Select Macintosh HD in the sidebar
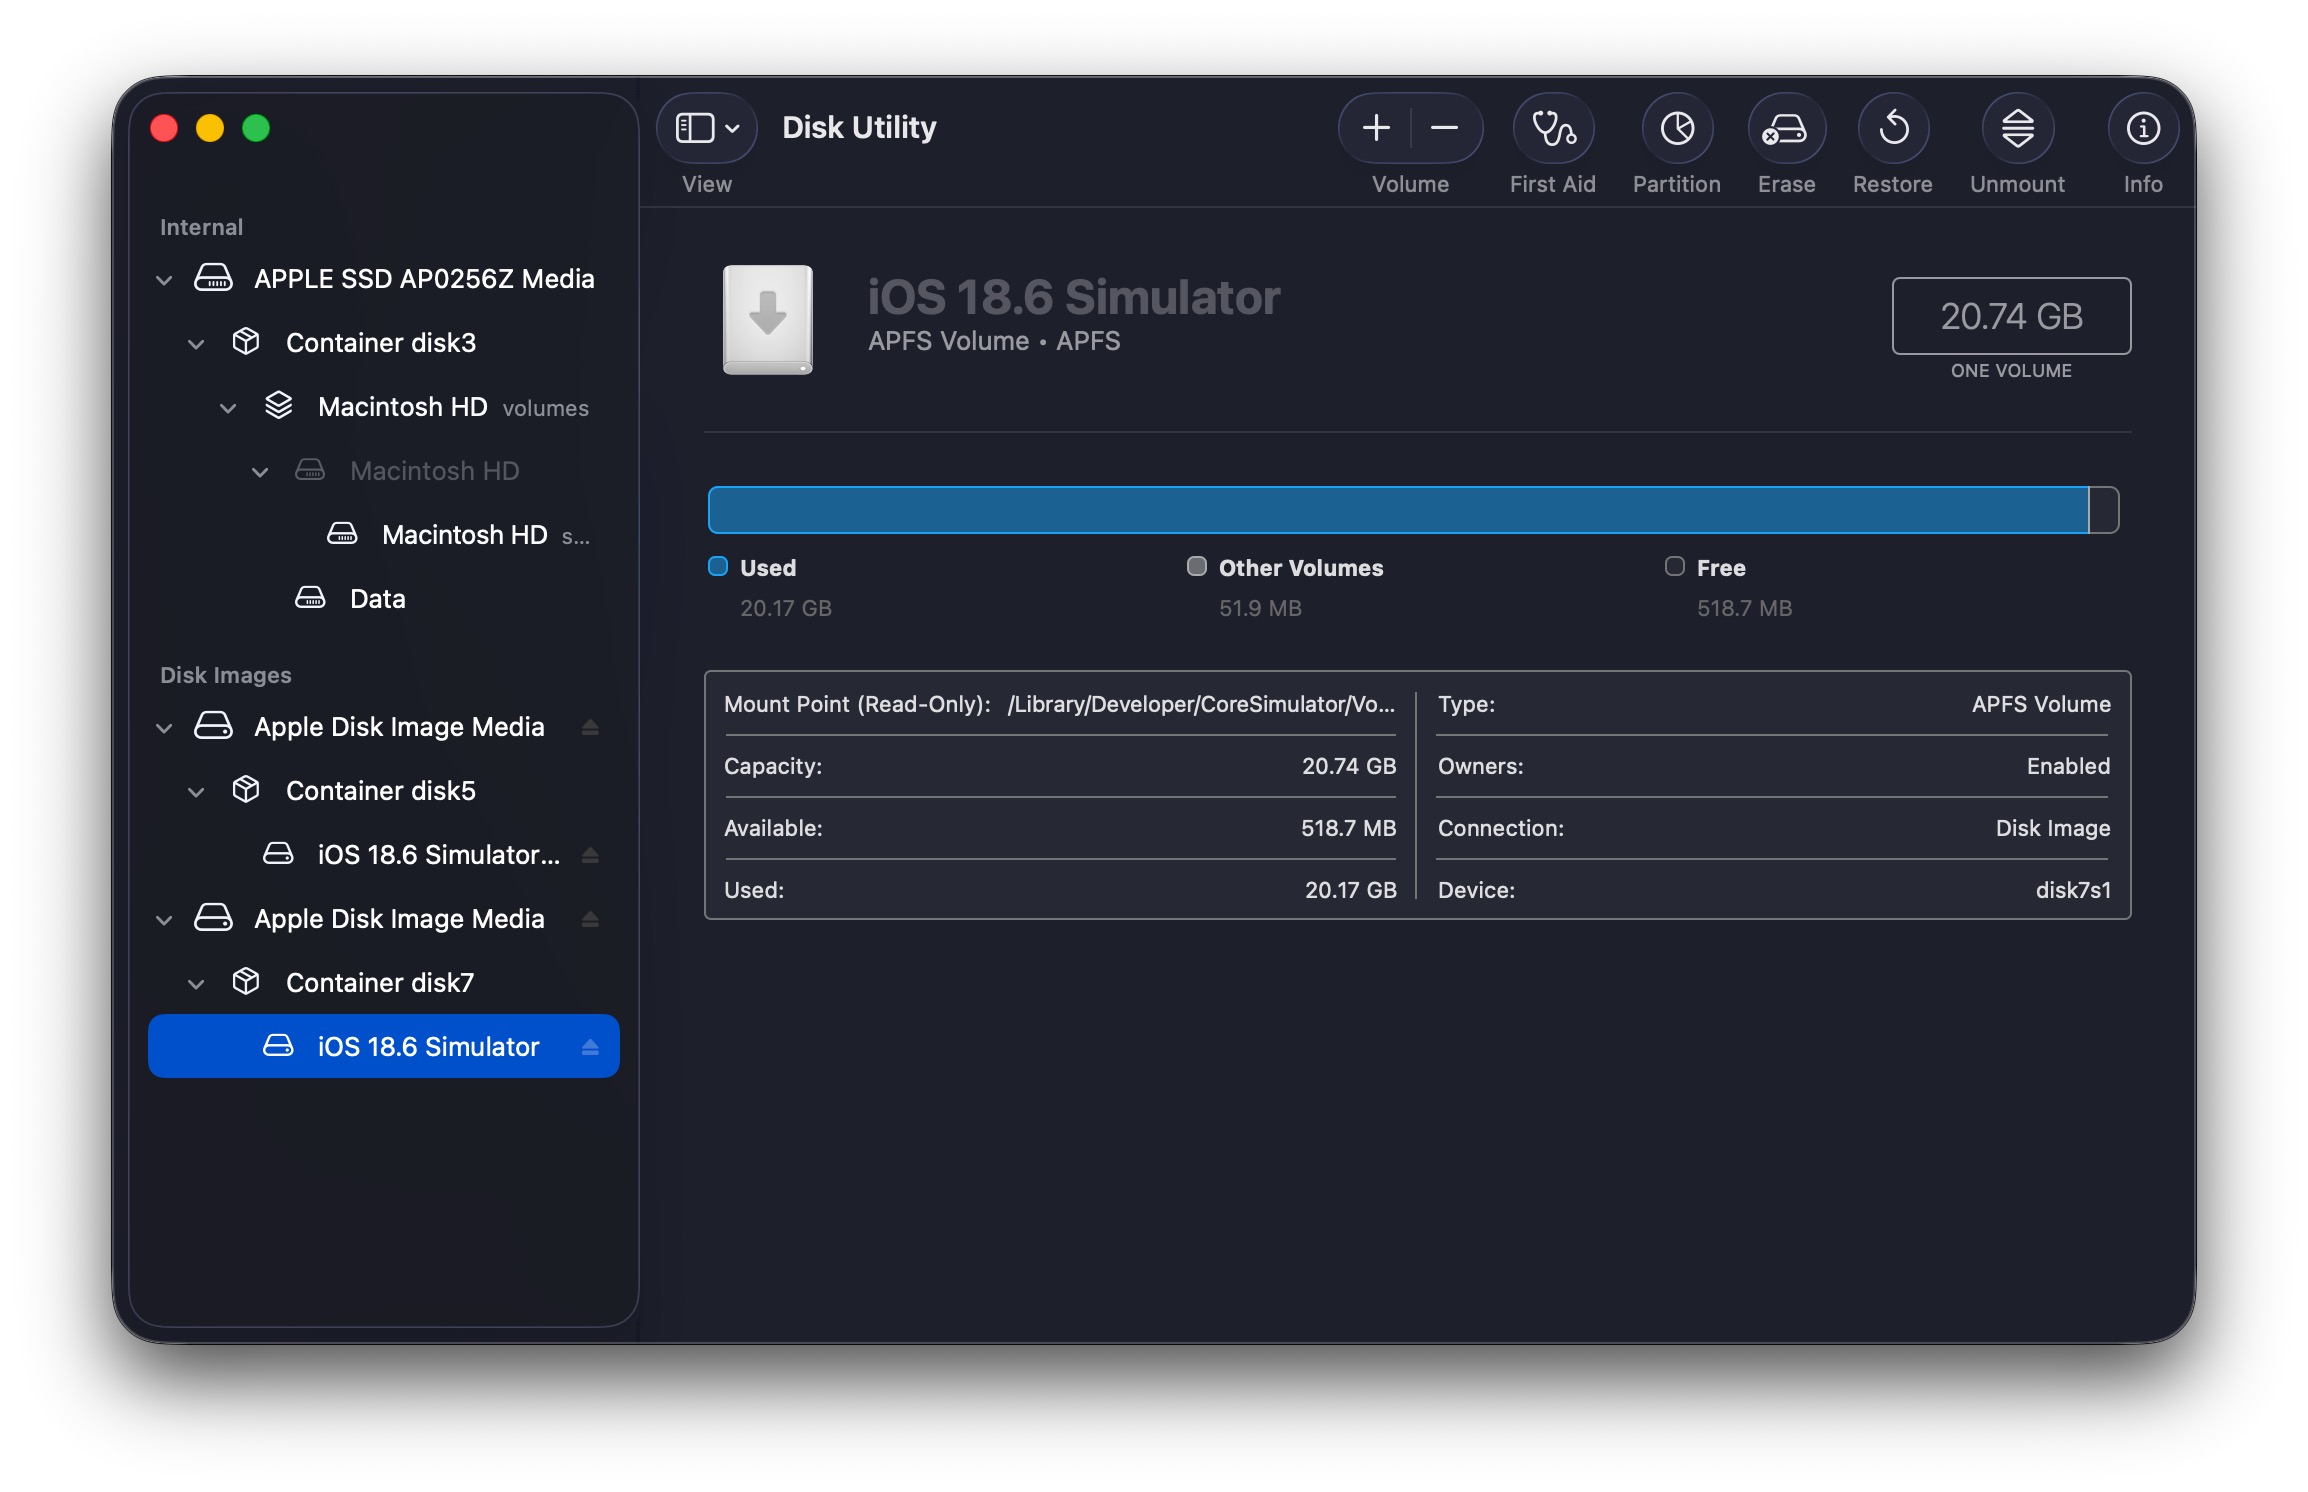This screenshot has width=2308, height=1492. tap(402, 407)
